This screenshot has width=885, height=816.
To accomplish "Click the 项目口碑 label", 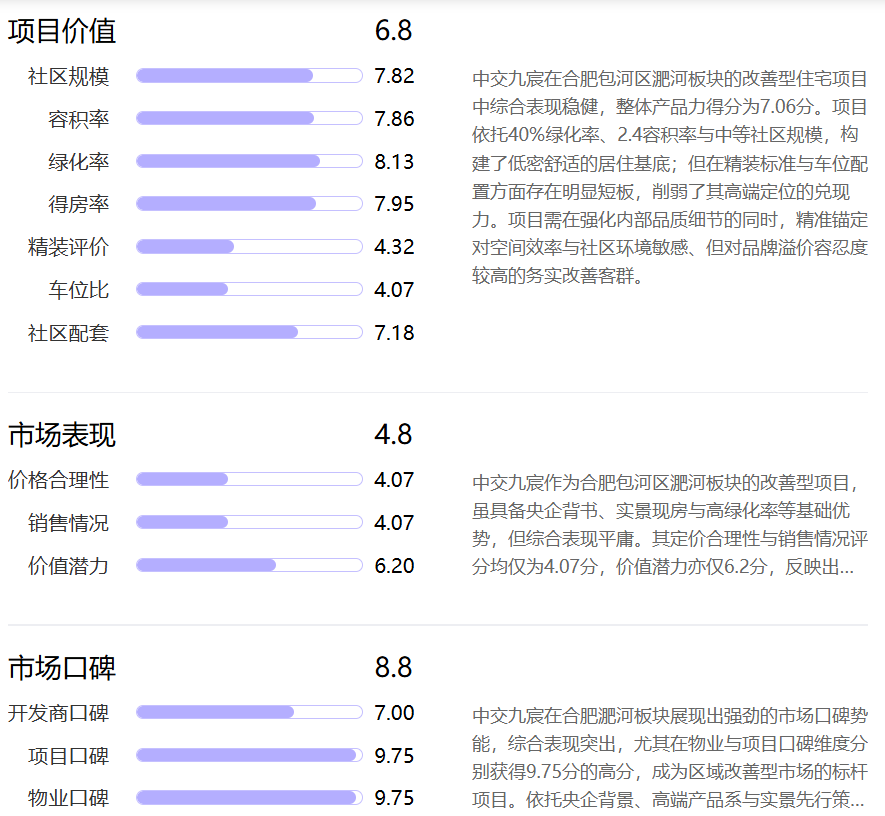I will click(68, 756).
